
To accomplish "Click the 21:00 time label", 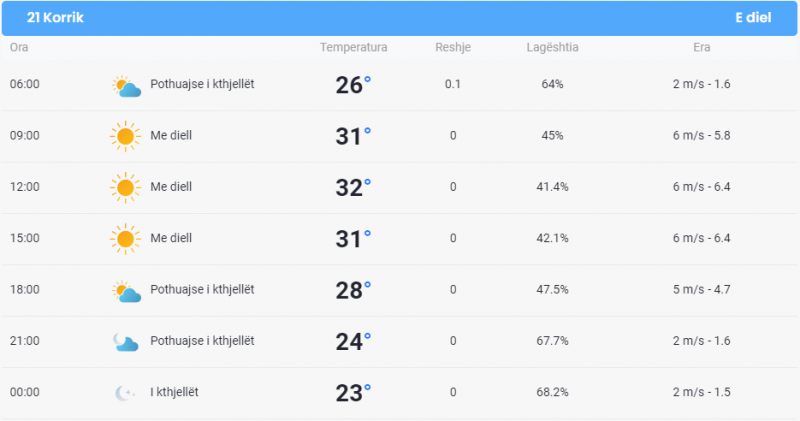I will click(24, 341).
